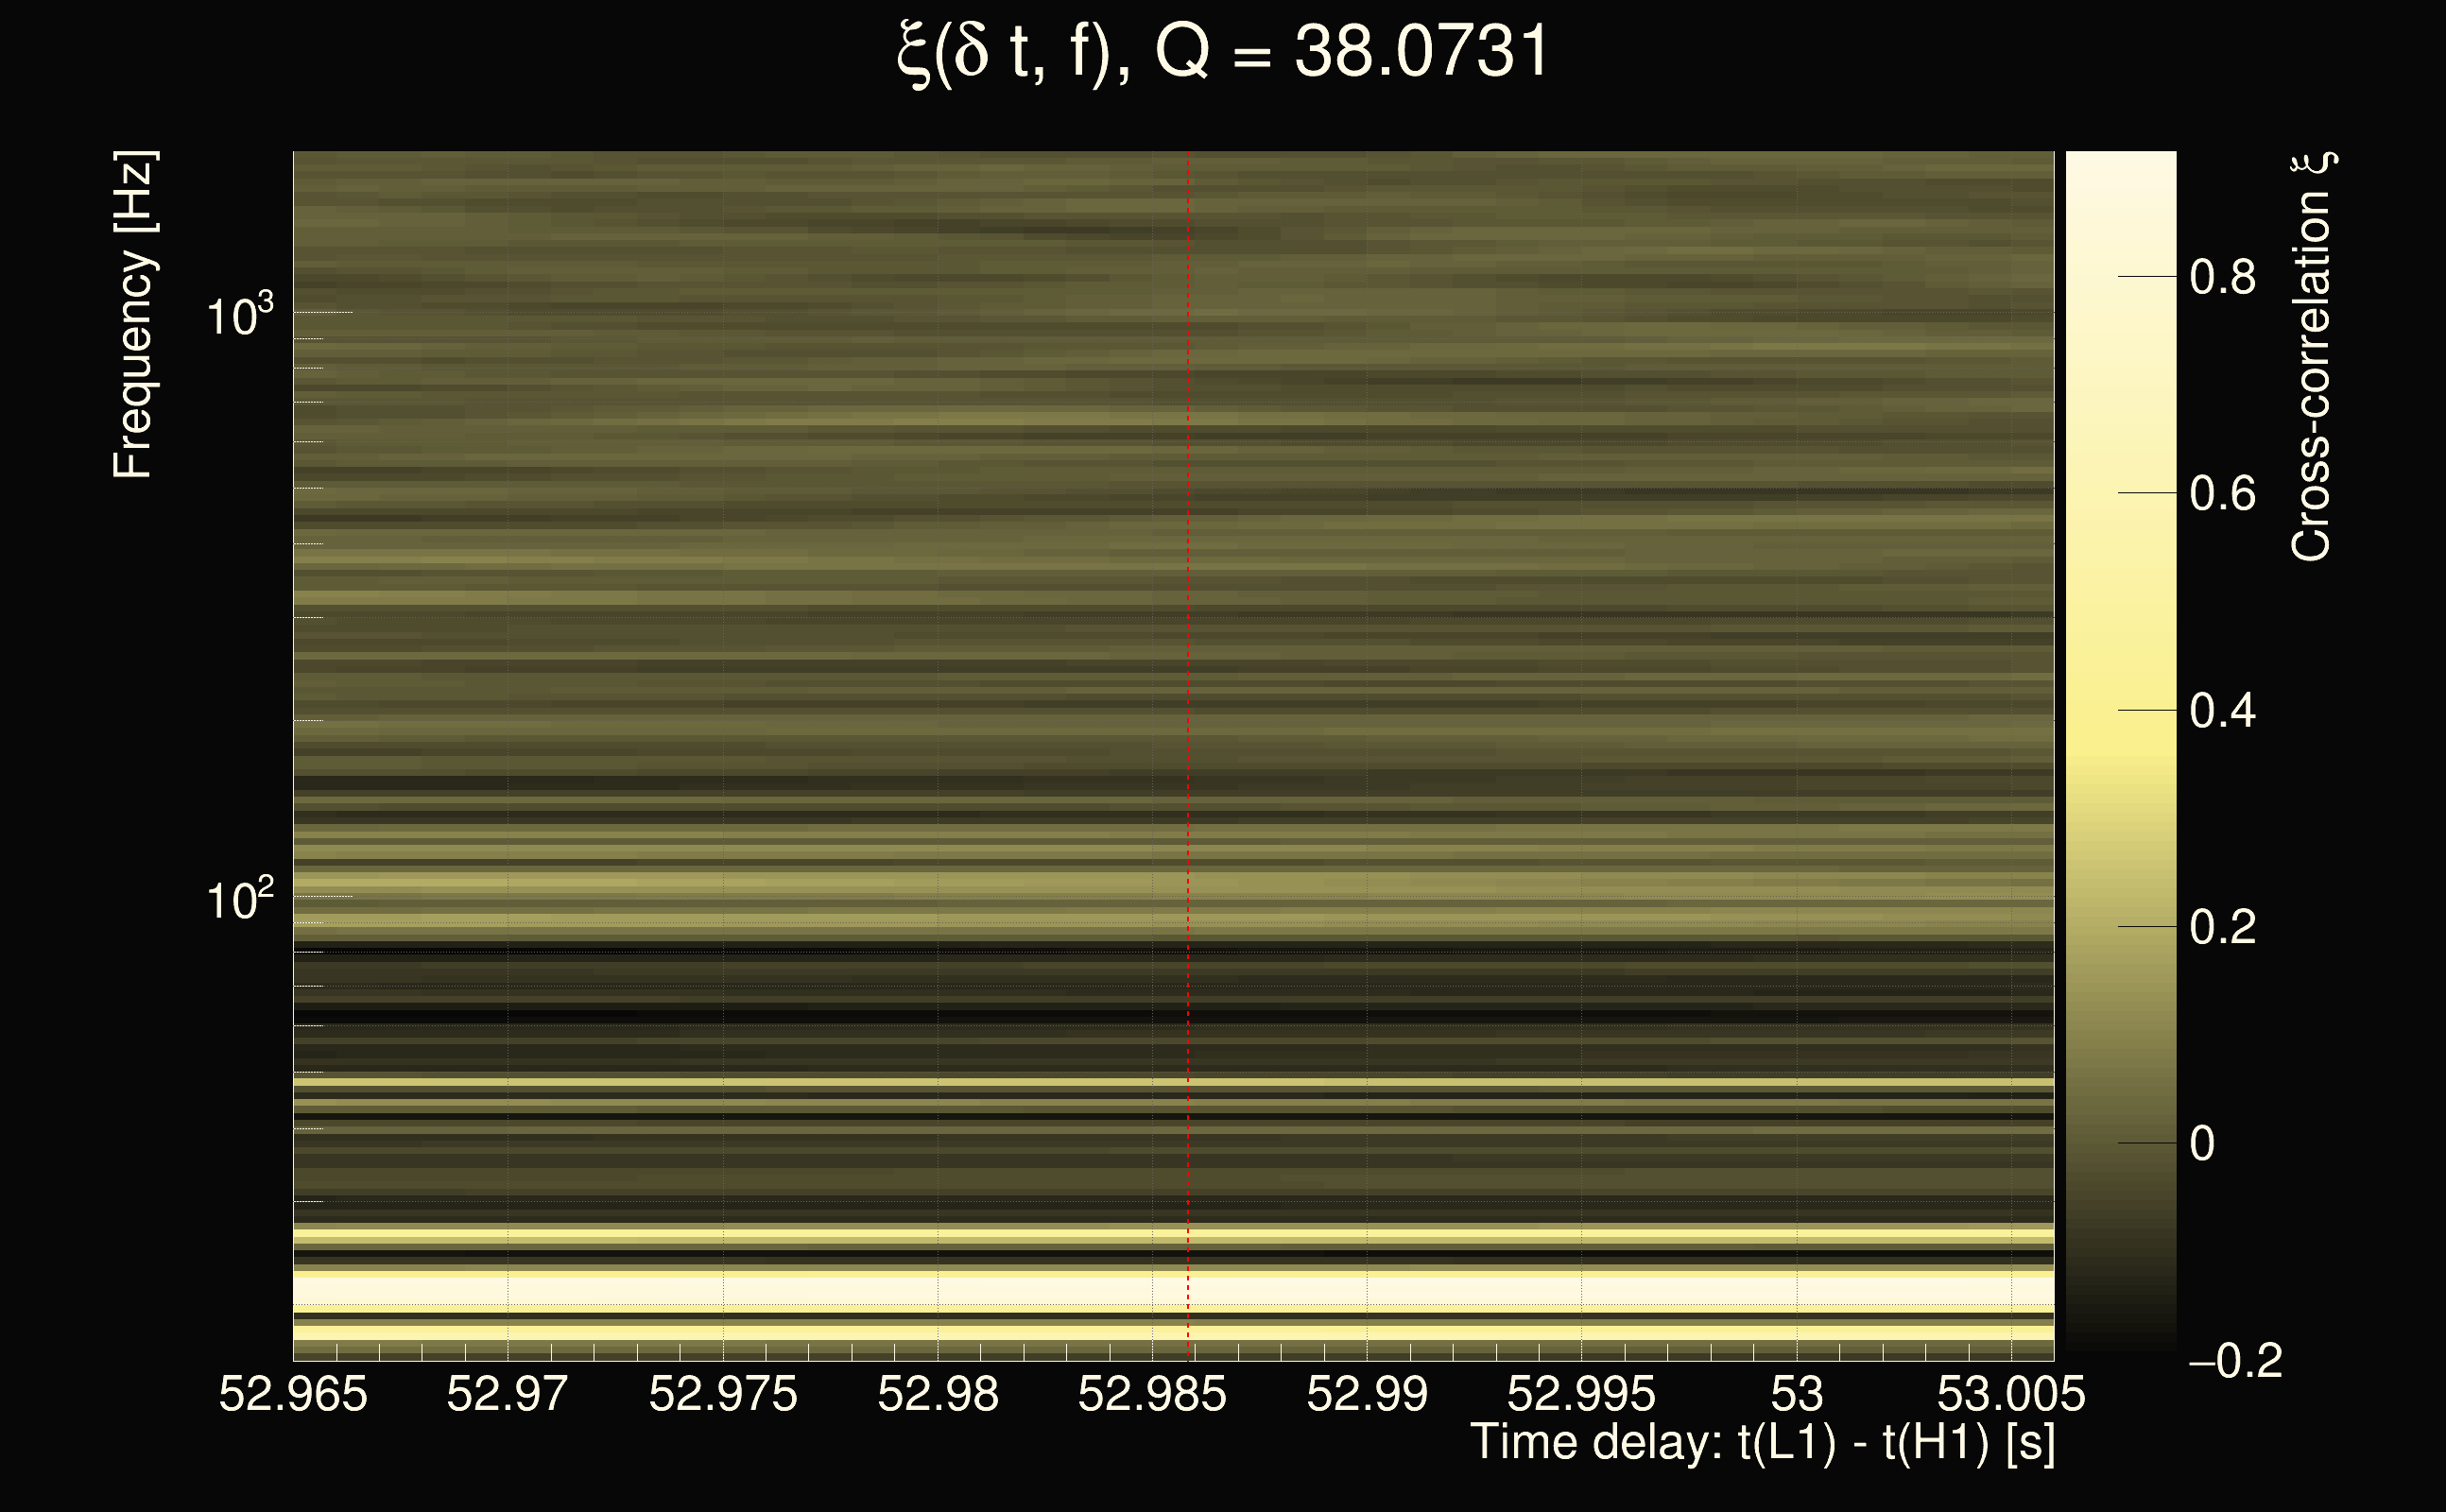Click the Time delay t(L1) - t(H1) axis label
Viewport: 2446px width, 1512px height.
click(x=1762, y=1443)
